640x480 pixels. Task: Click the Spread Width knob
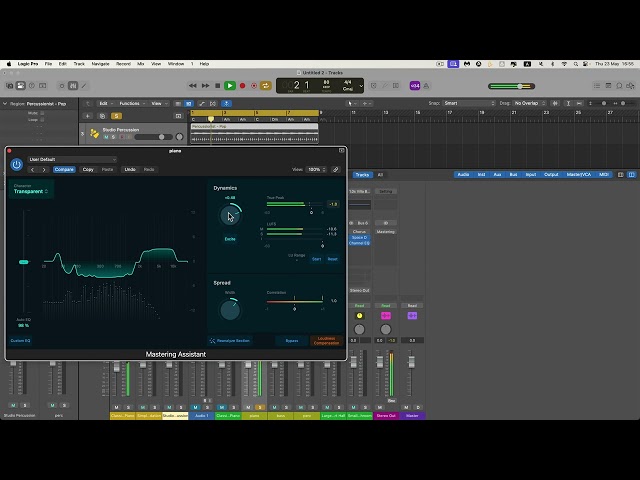pyautogui.click(x=230, y=310)
